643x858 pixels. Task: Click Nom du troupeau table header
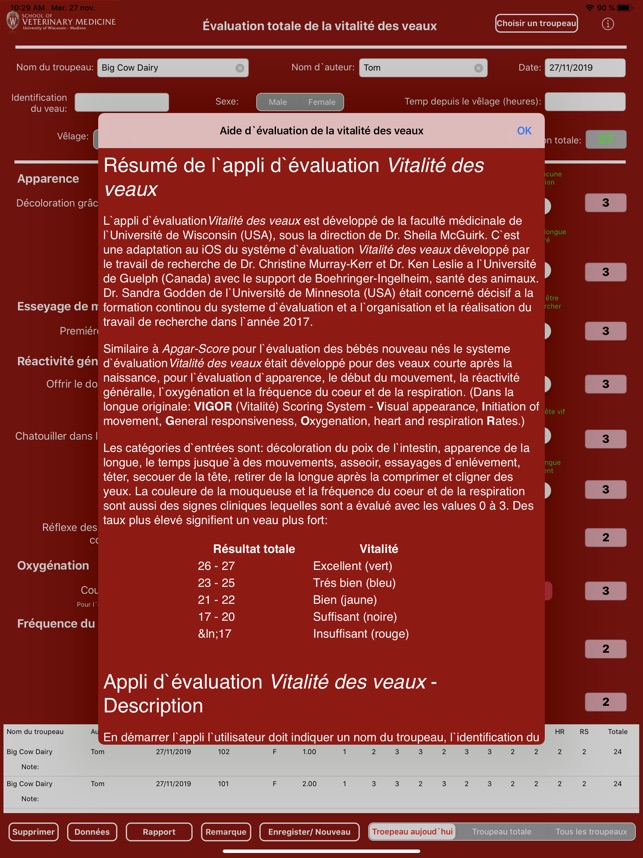35,732
